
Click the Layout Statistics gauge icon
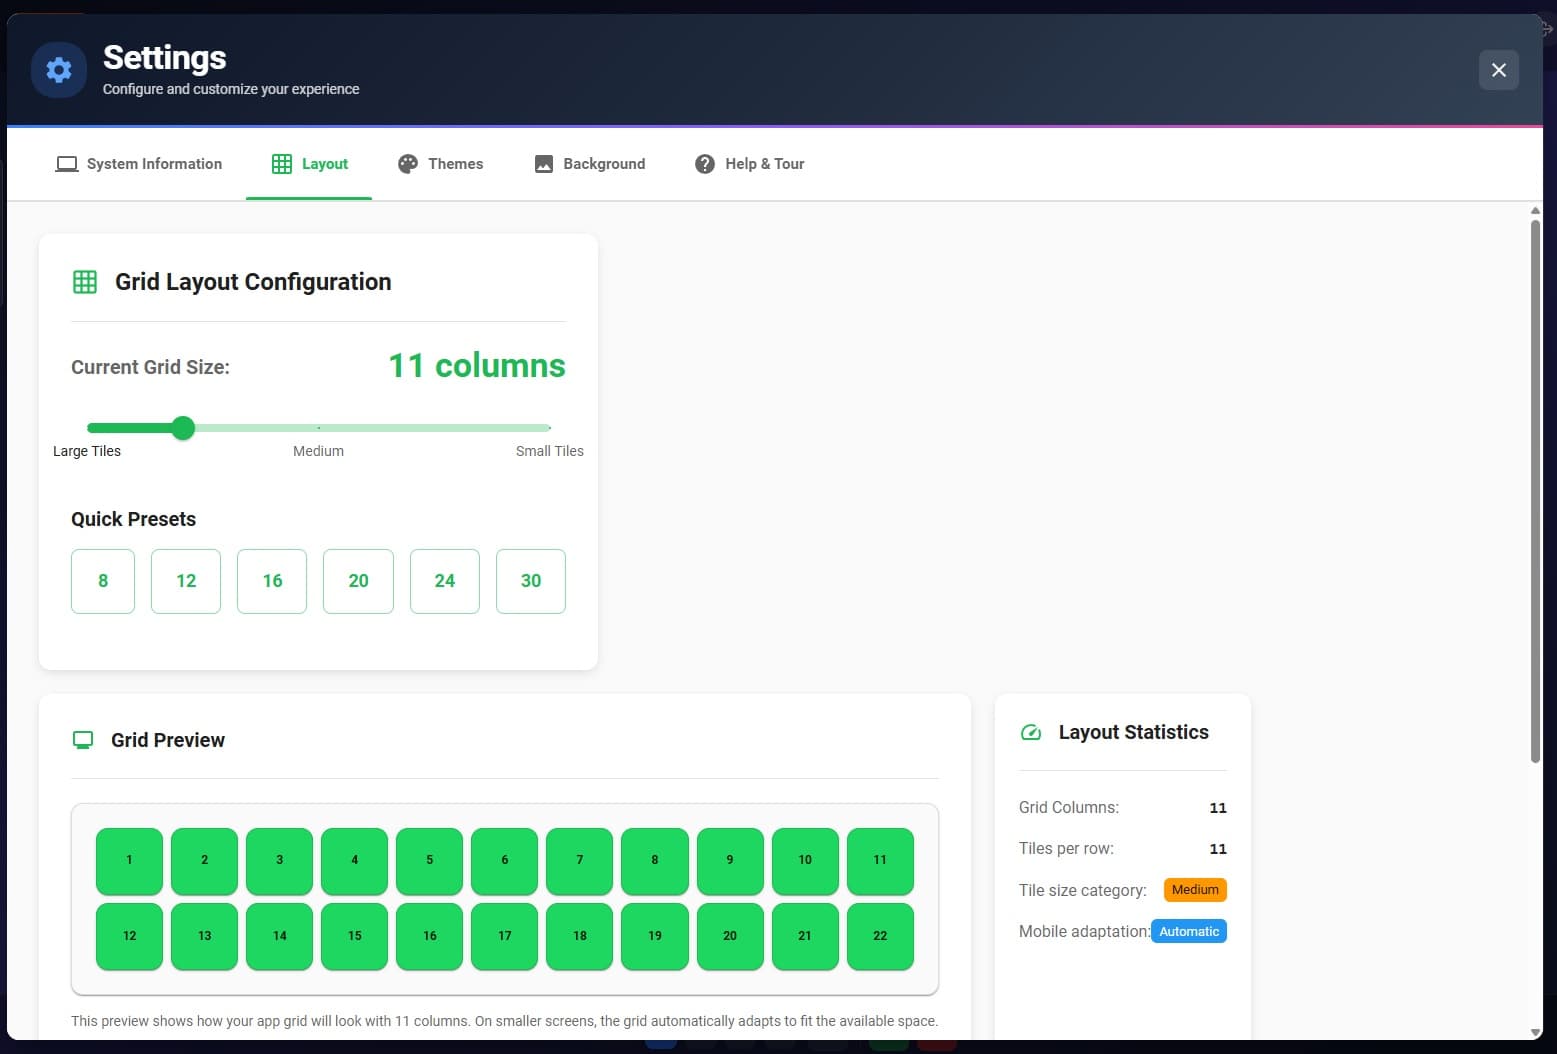[x=1030, y=732]
